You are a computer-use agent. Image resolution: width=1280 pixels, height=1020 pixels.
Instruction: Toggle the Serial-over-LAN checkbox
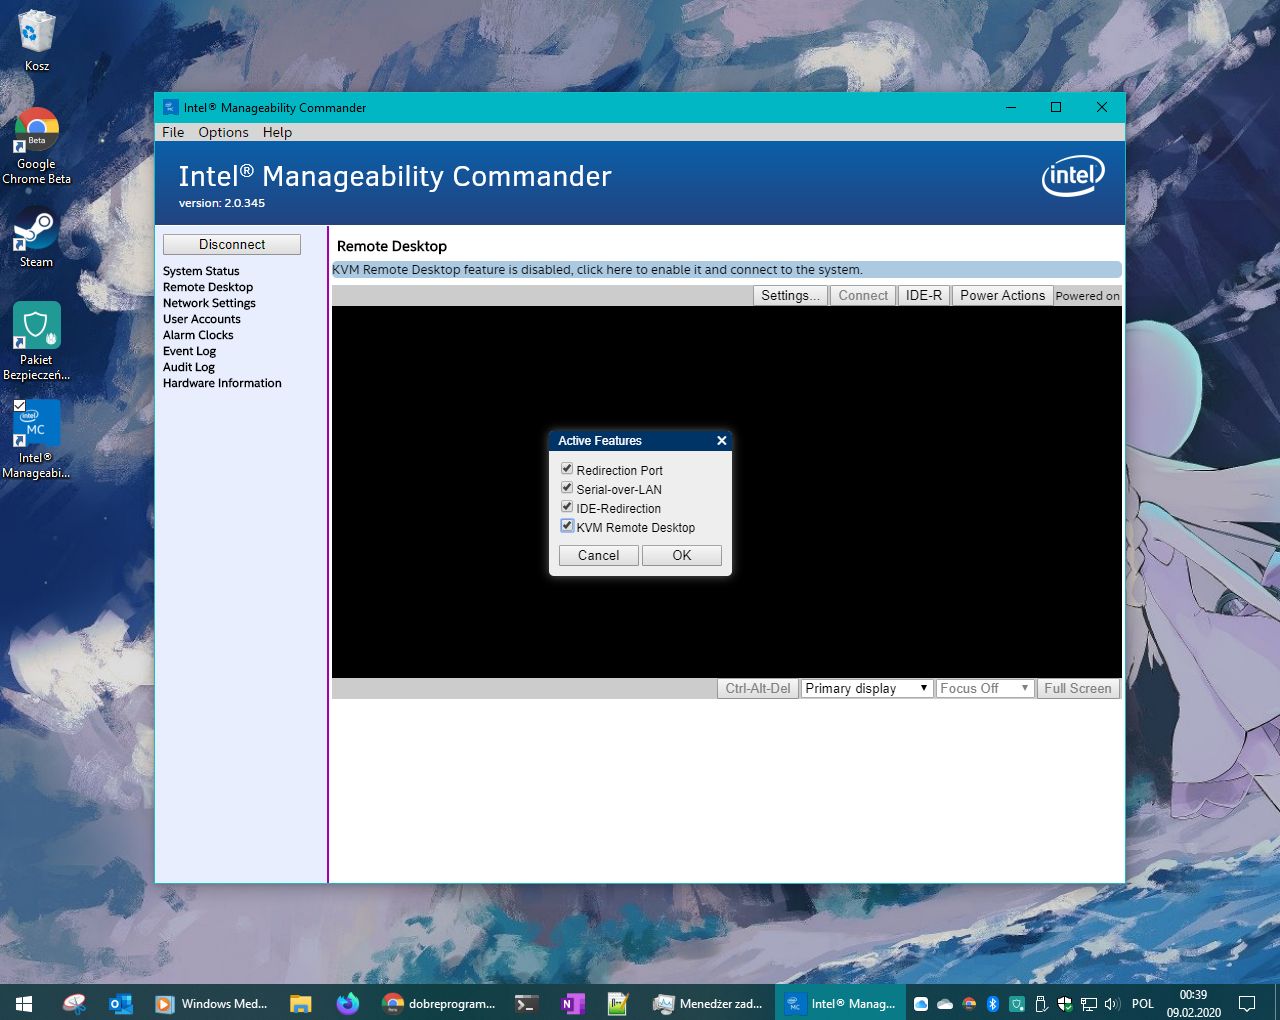tap(567, 488)
